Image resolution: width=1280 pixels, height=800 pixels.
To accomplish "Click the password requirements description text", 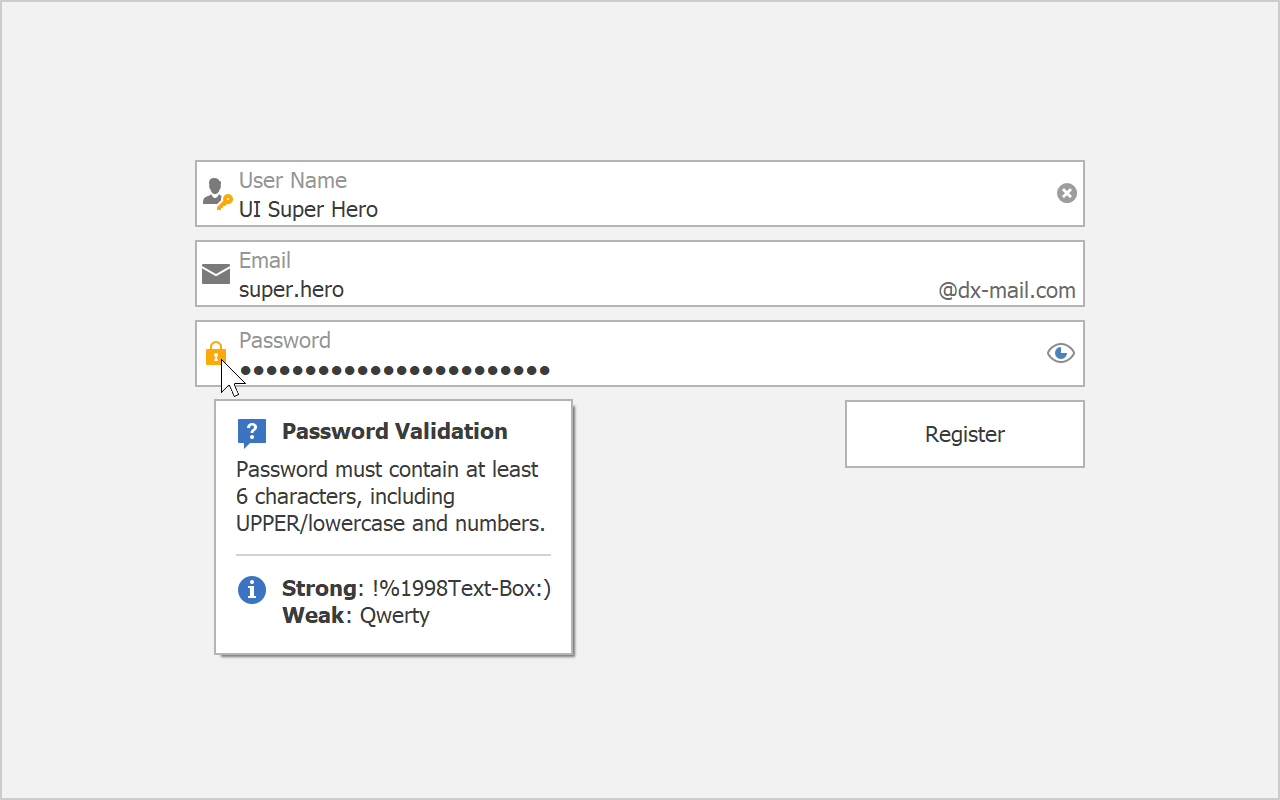I will tap(390, 497).
